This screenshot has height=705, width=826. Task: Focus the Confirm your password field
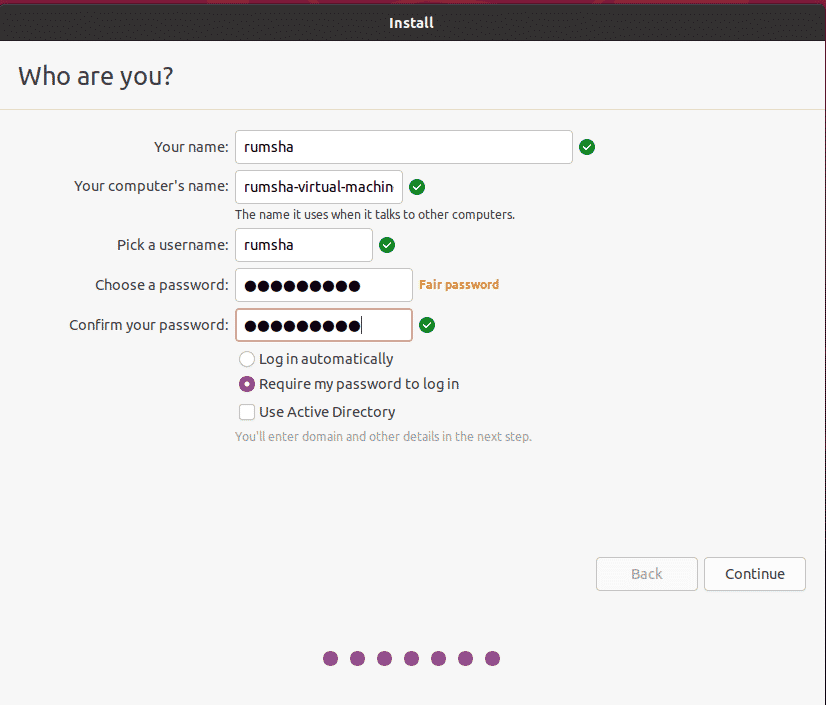point(323,325)
